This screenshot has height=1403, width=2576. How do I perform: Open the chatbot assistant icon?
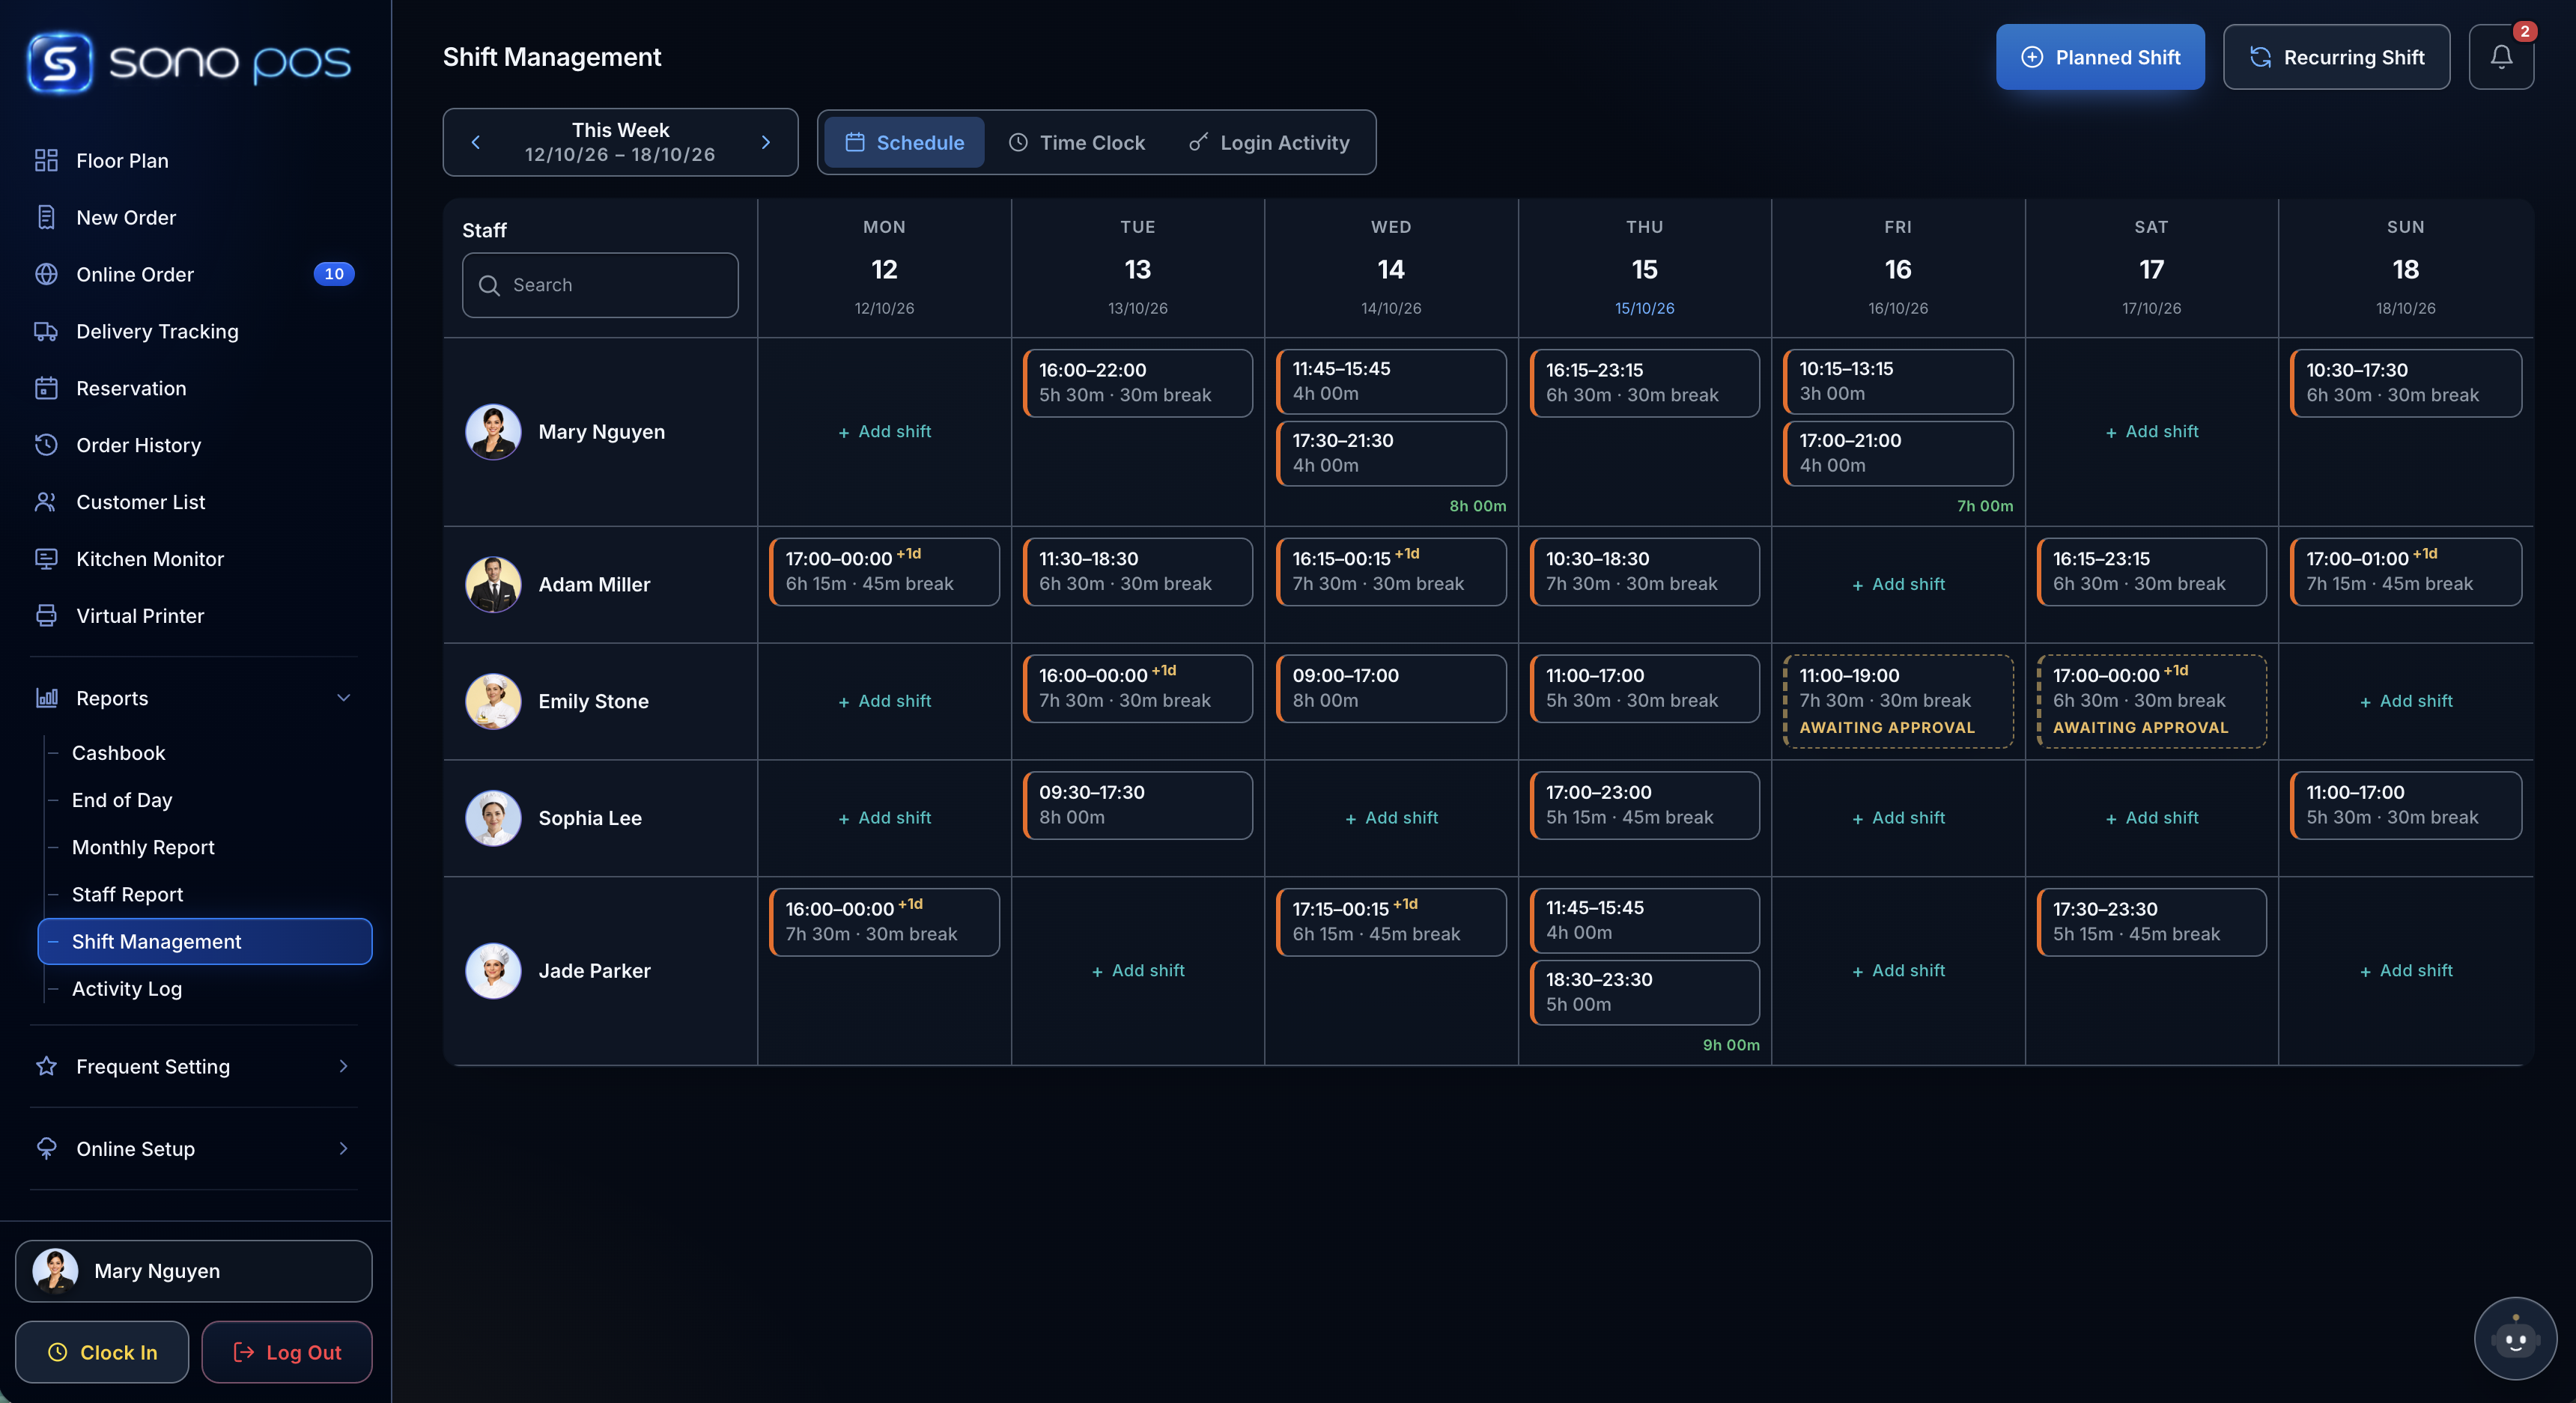(2515, 1338)
